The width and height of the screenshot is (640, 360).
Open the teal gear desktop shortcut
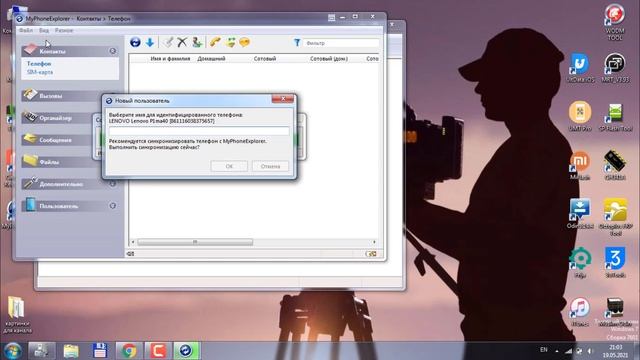tap(580, 262)
